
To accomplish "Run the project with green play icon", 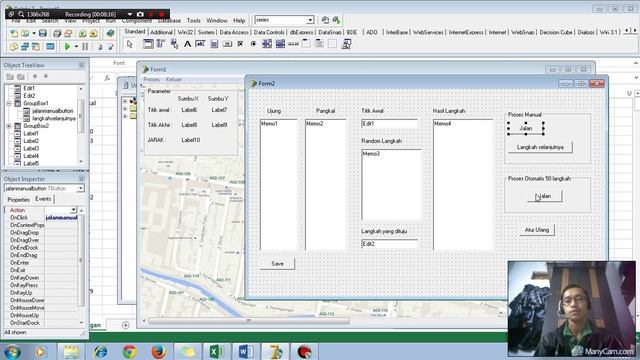I will click(67, 47).
